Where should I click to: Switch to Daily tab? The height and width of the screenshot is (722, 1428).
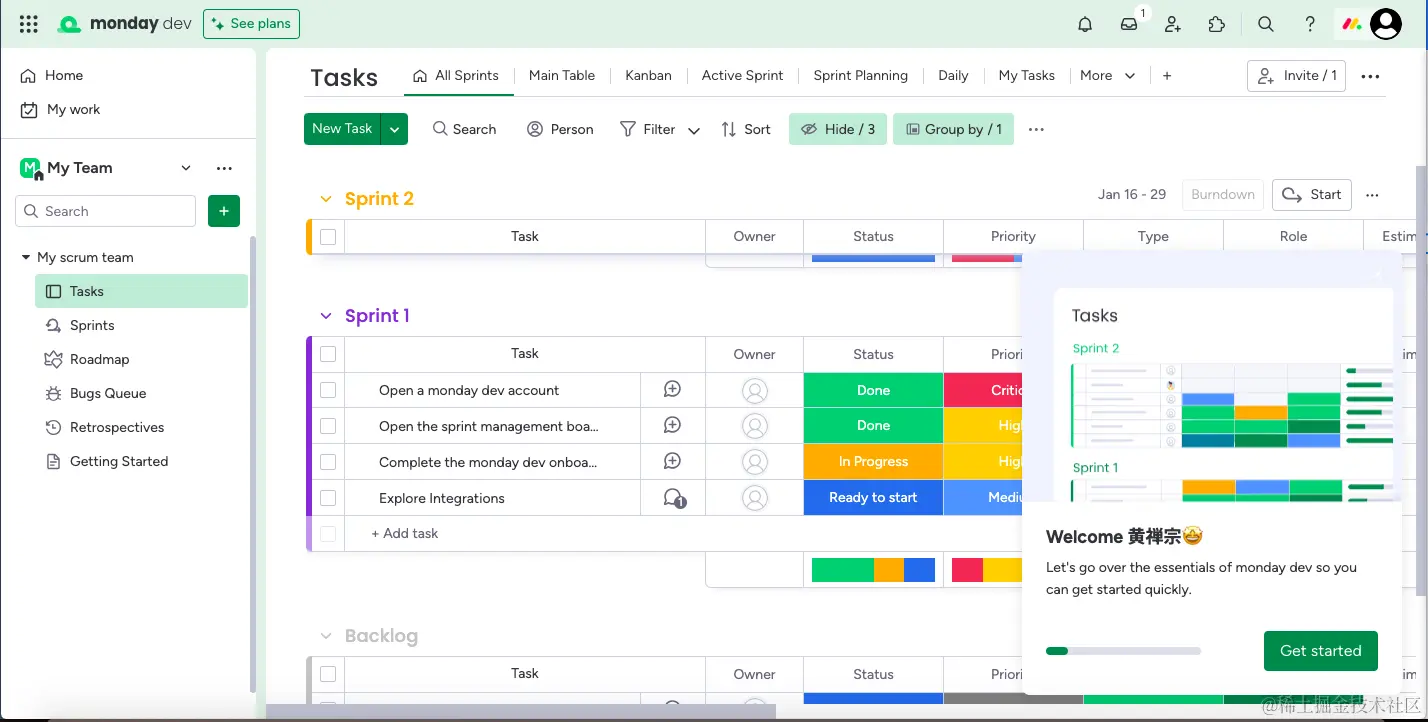coord(953,75)
